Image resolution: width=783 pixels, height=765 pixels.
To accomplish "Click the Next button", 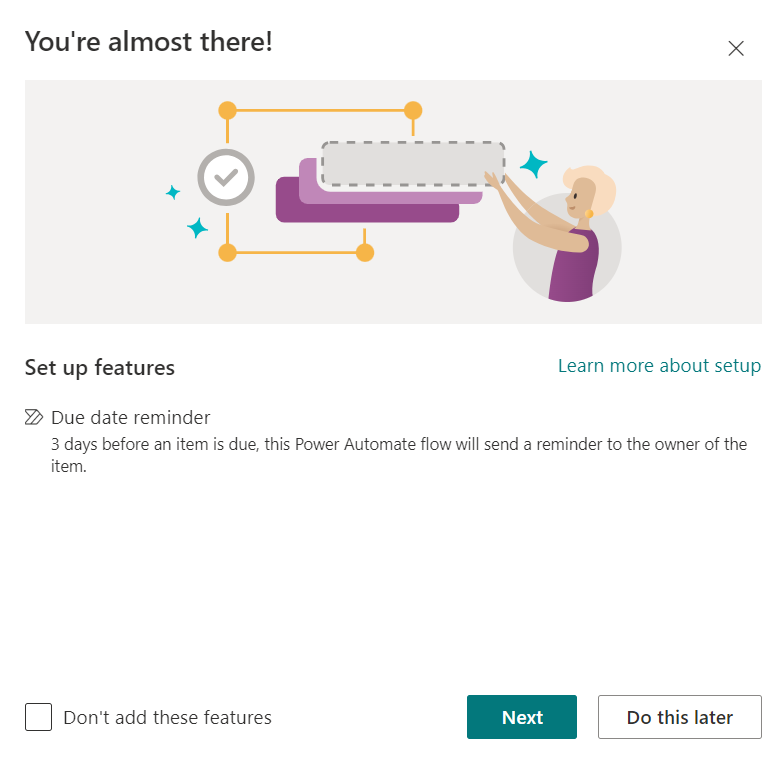I will (522, 717).
